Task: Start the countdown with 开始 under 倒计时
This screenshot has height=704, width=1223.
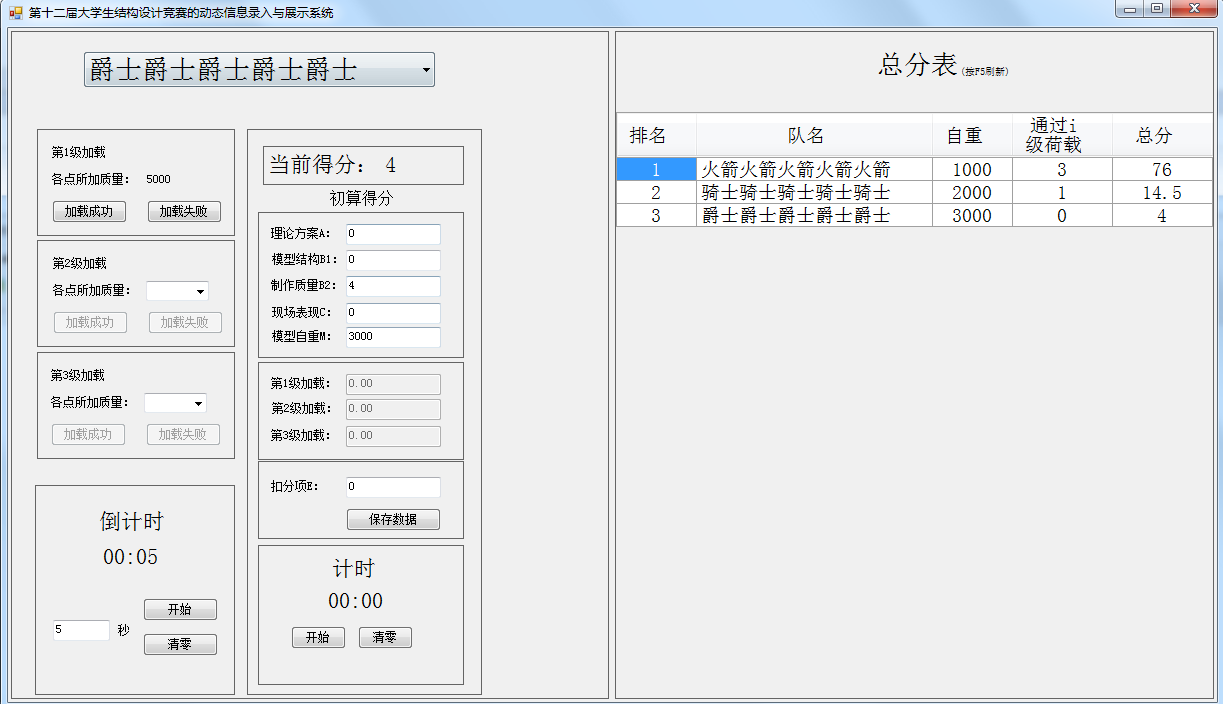Action: tap(180, 610)
